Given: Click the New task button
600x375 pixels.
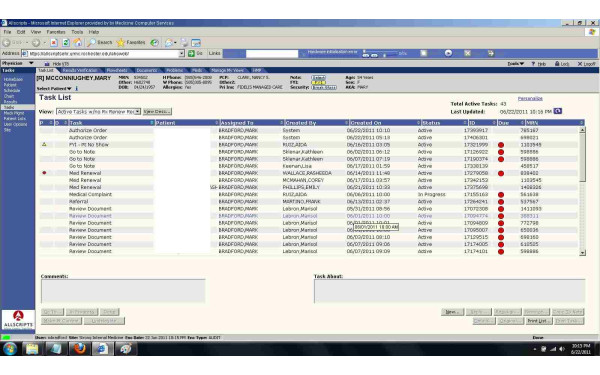Looking at the screenshot, I should 452,312.
